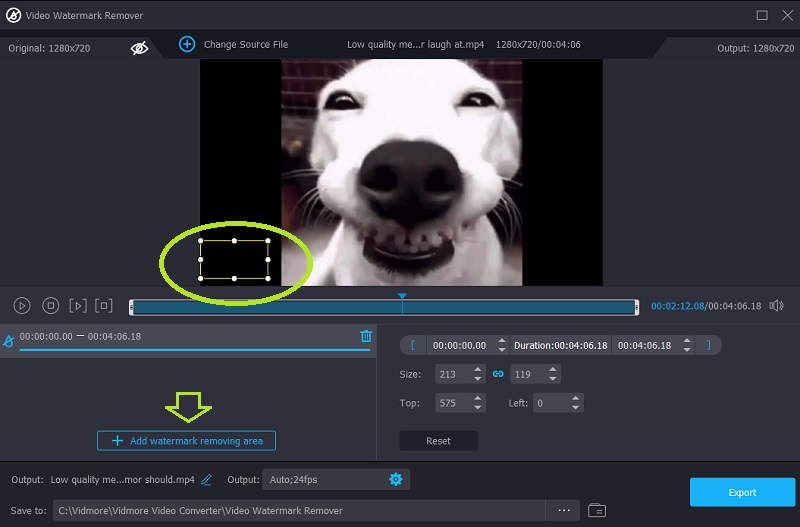800x527 pixels.
Task: Click Add watermark removing area button
Action: (186, 441)
